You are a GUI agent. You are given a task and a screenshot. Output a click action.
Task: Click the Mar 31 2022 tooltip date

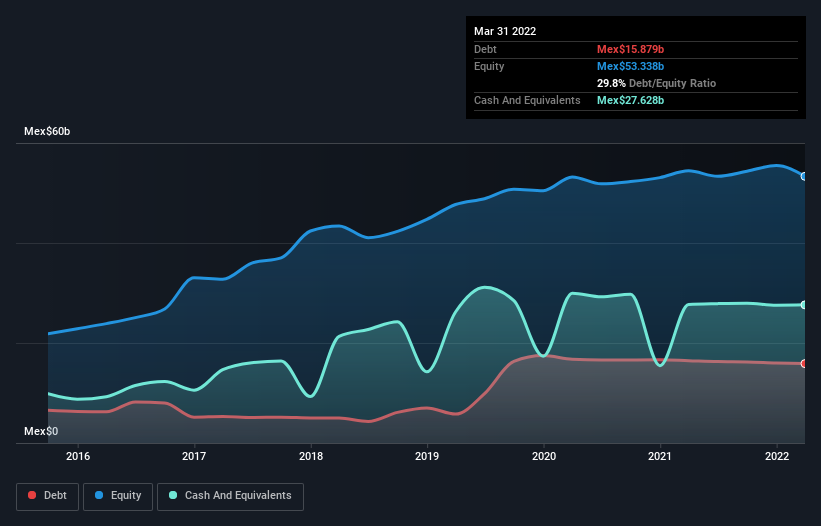click(x=505, y=31)
